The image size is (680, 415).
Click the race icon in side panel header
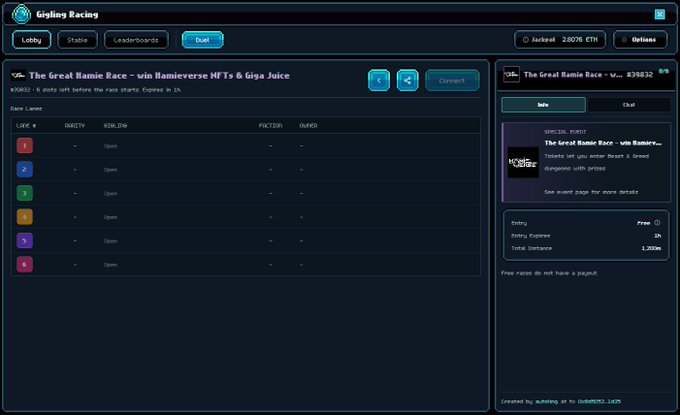pyautogui.click(x=511, y=75)
